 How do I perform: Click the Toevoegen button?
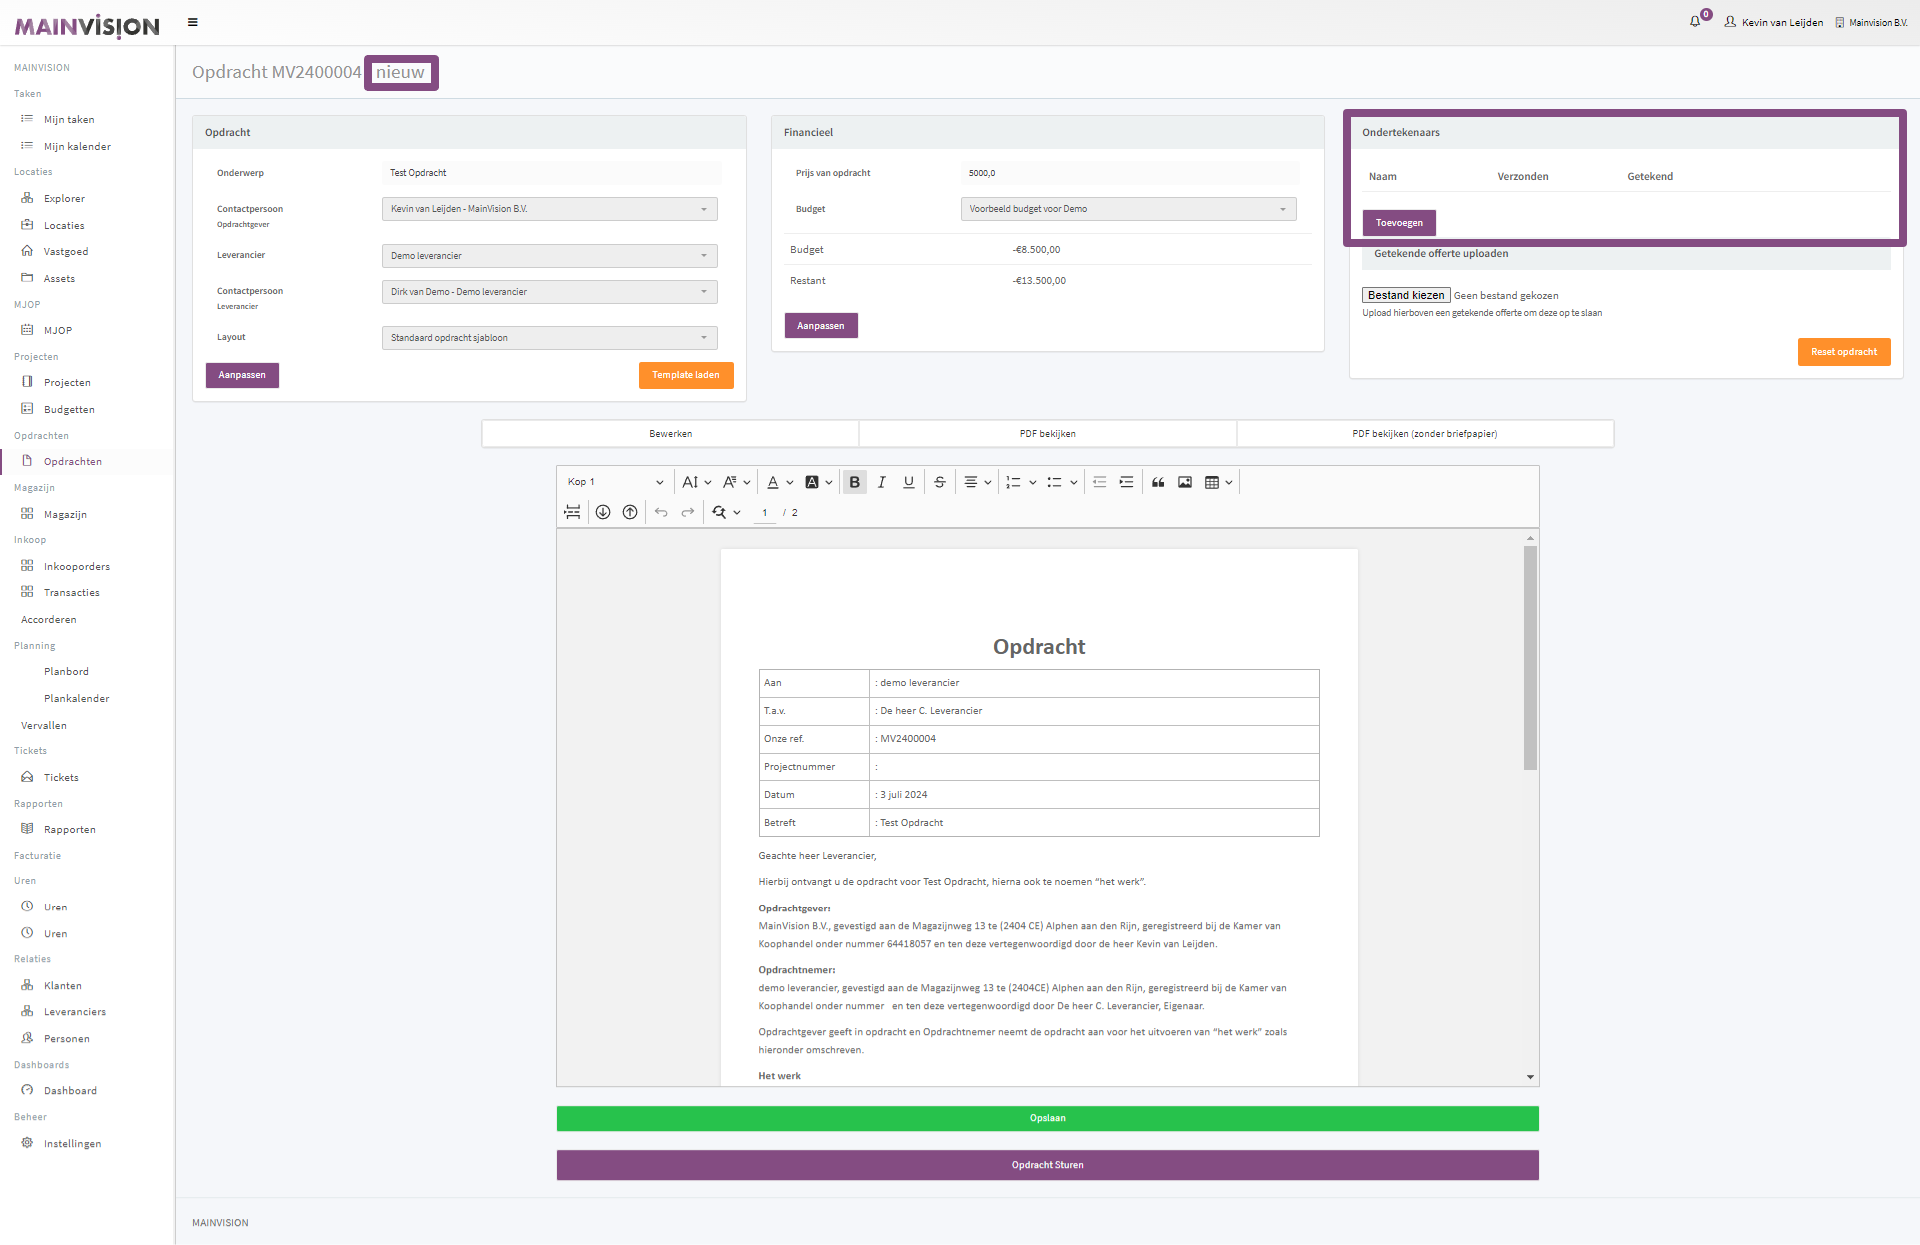1398,223
